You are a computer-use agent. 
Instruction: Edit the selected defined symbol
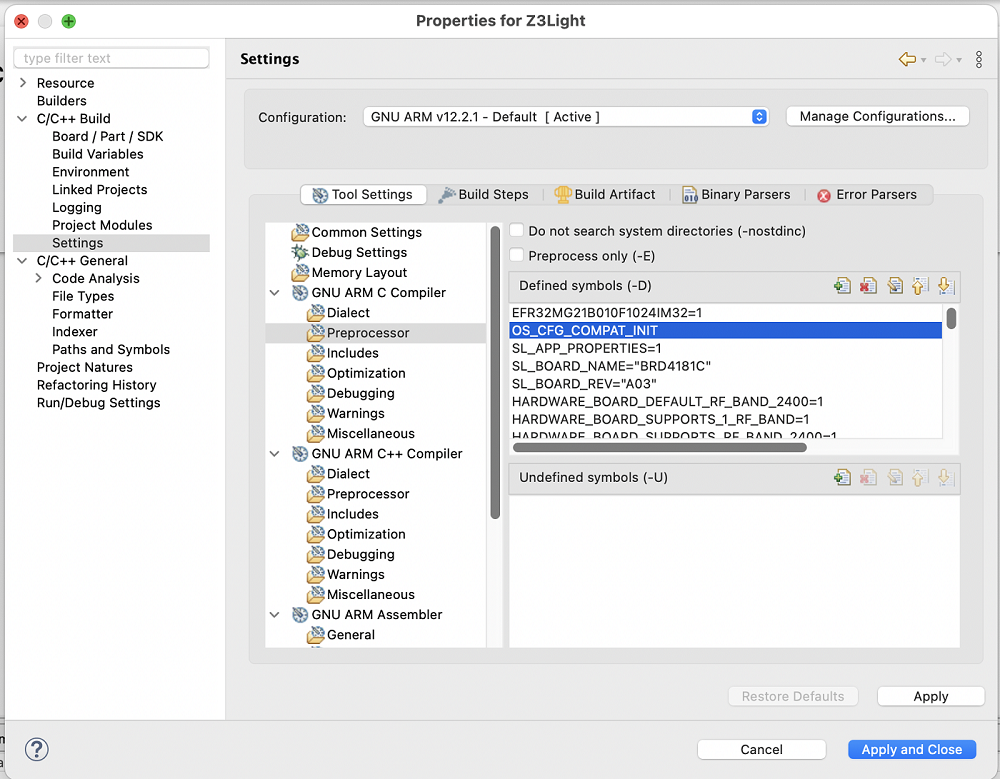coord(895,286)
